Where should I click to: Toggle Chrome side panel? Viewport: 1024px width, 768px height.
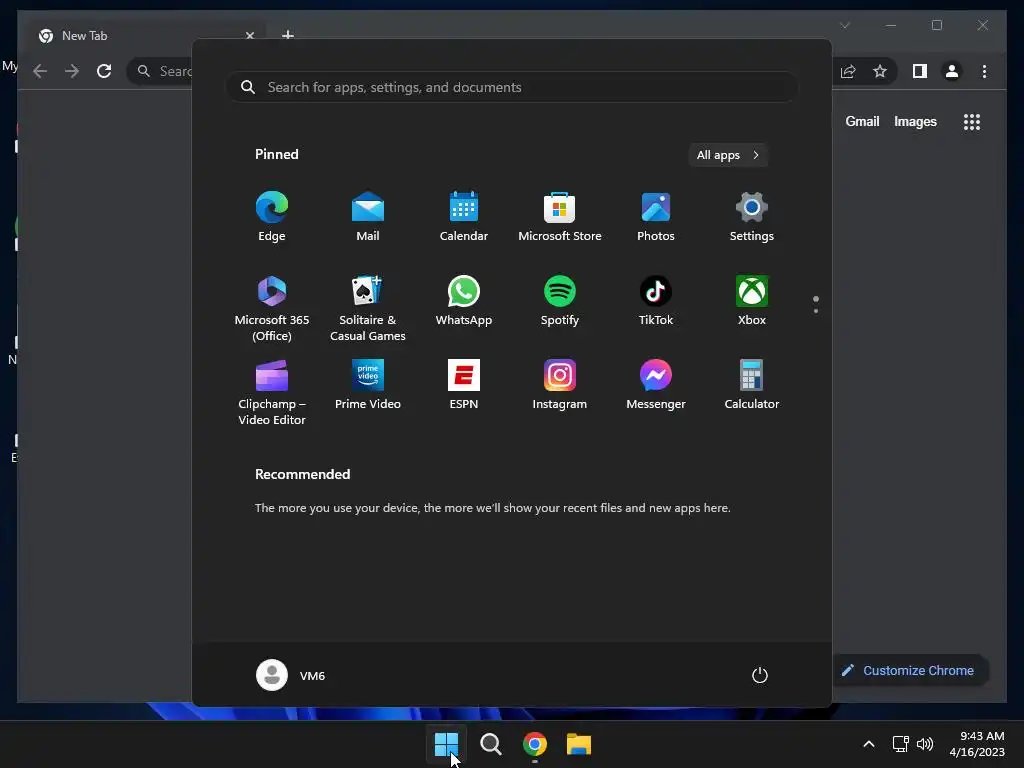point(920,71)
